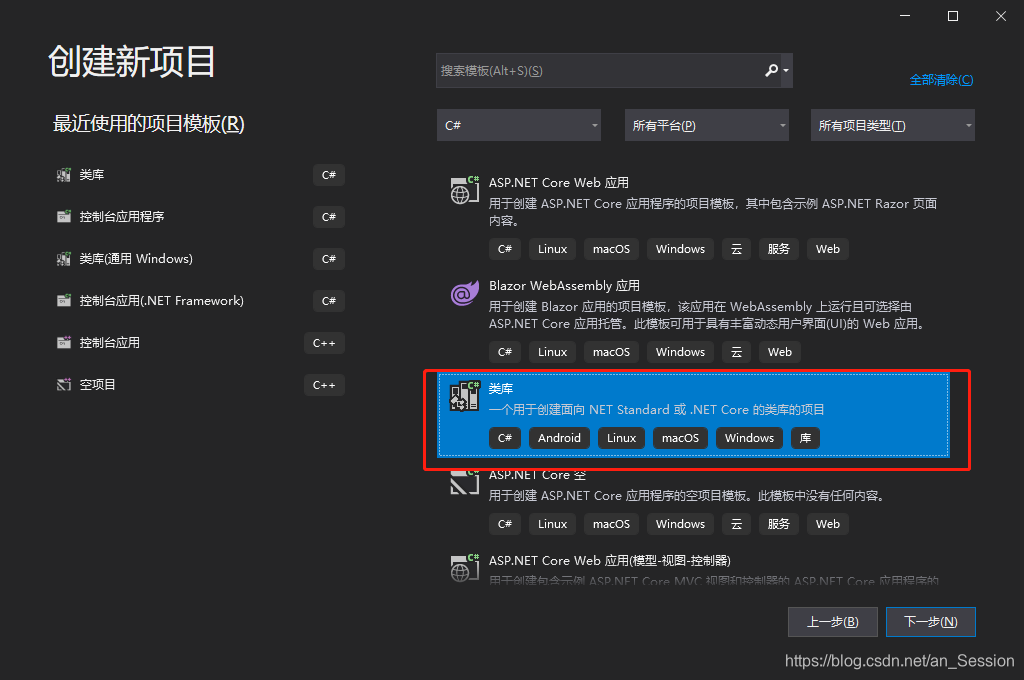Click C# badge beside recent 类库
The image size is (1024, 680).
[x=328, y=175]
